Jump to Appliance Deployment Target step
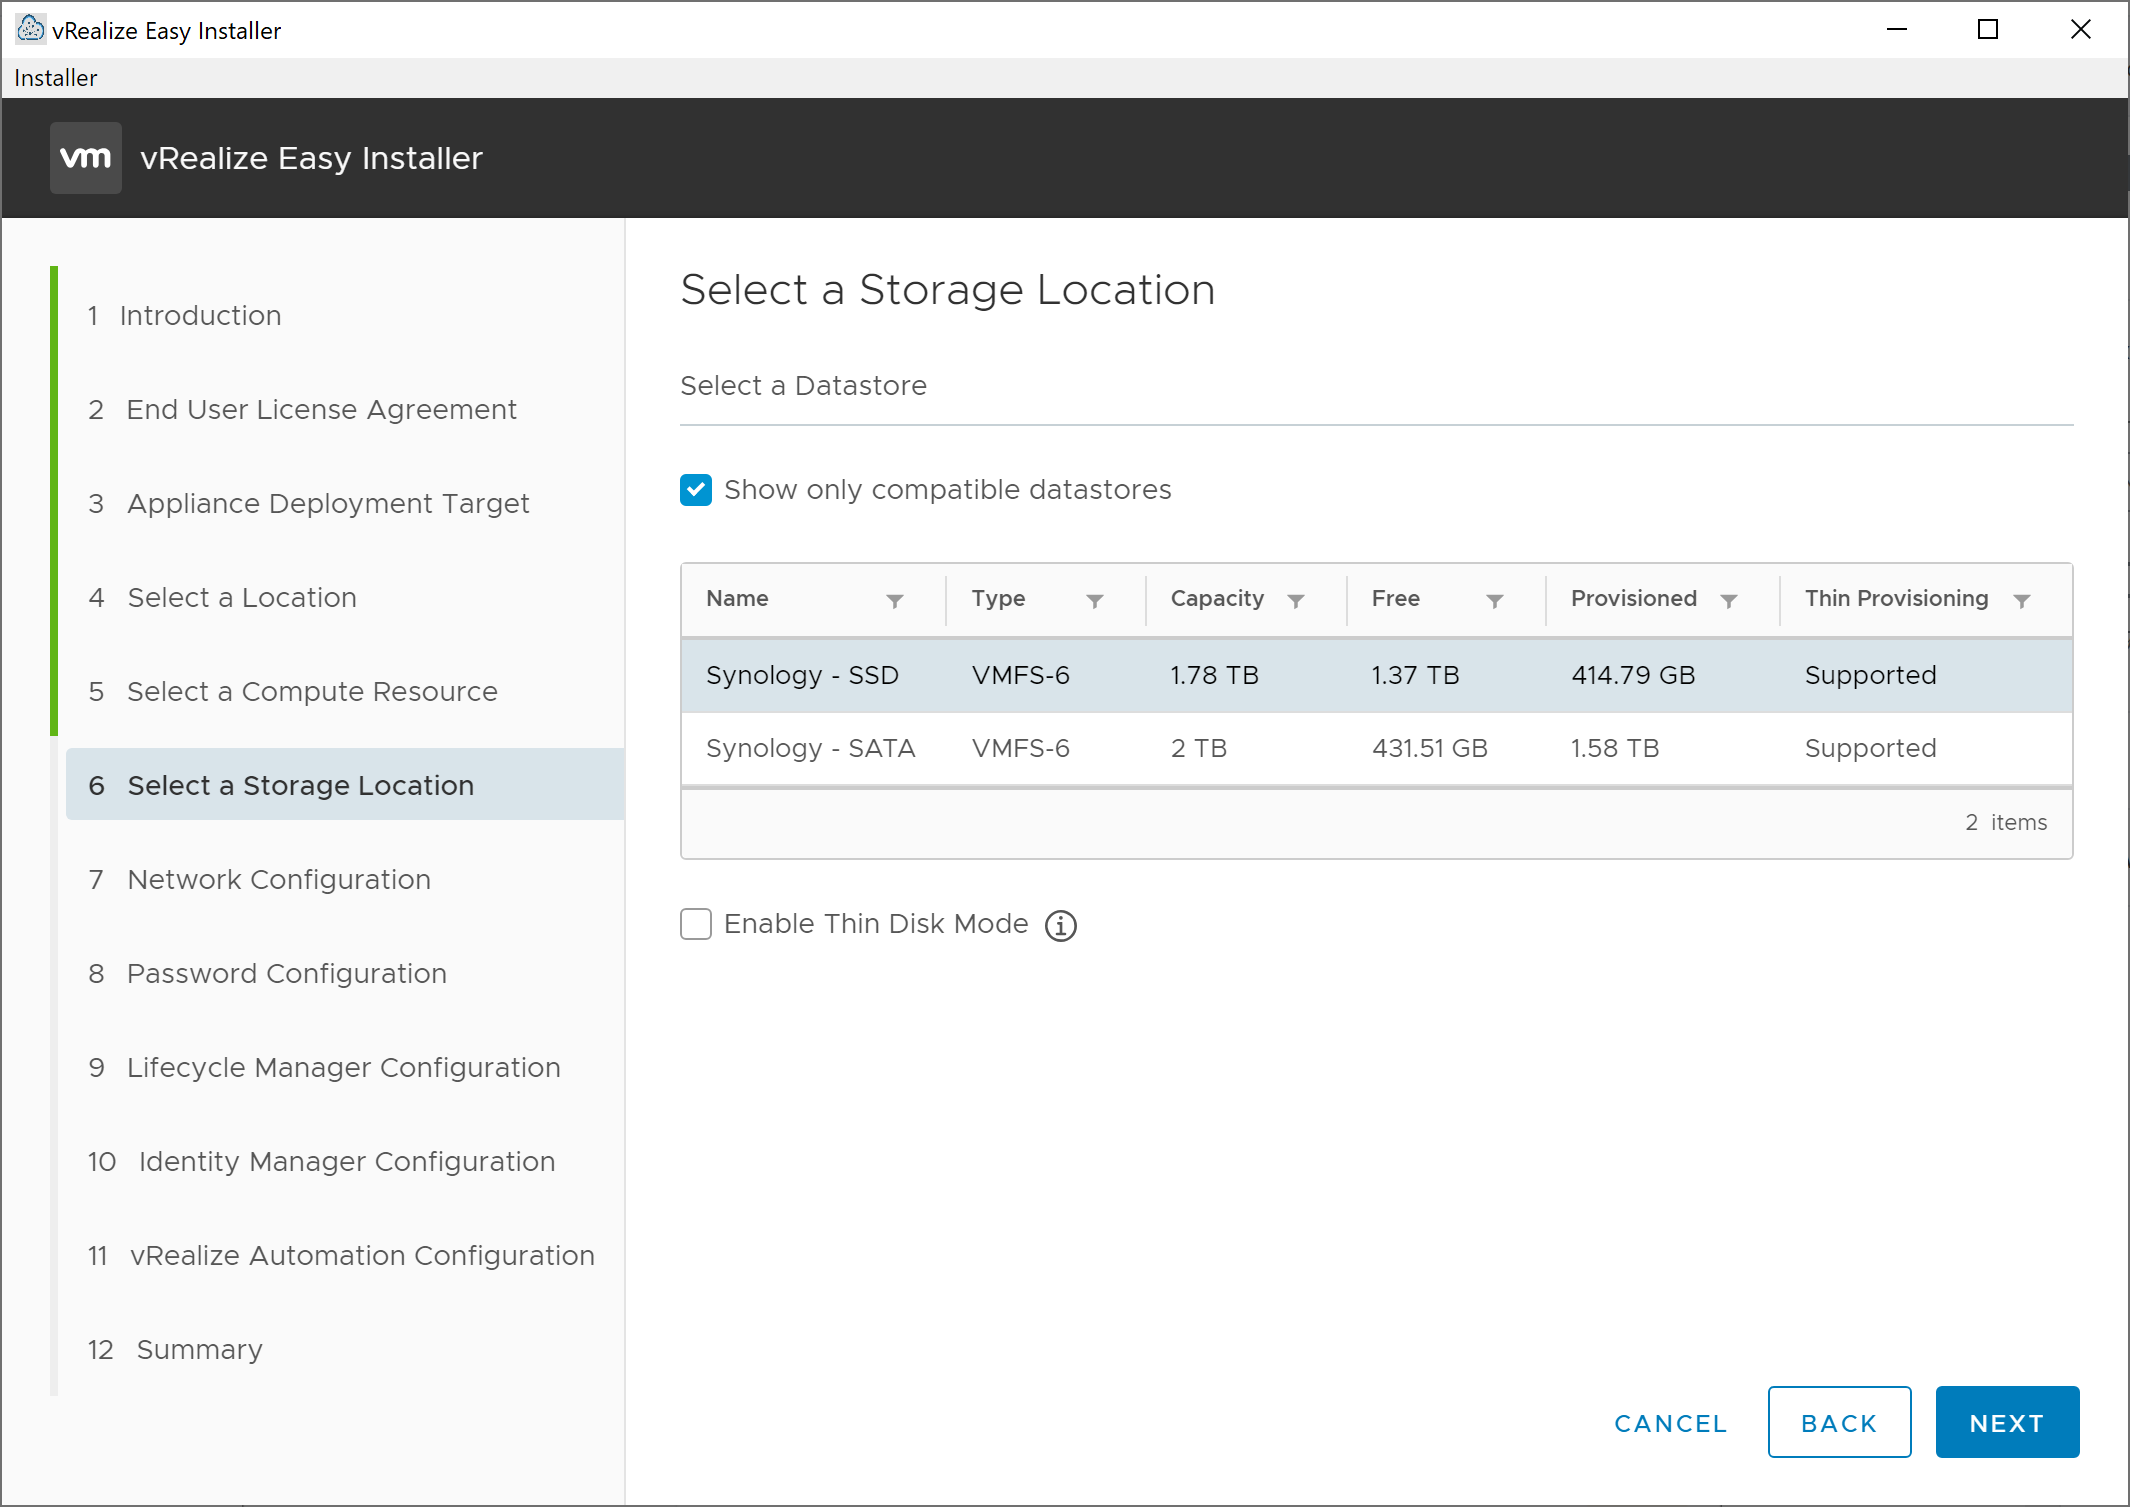The height and width of the screenshot is (1507, 2130). 327,503
